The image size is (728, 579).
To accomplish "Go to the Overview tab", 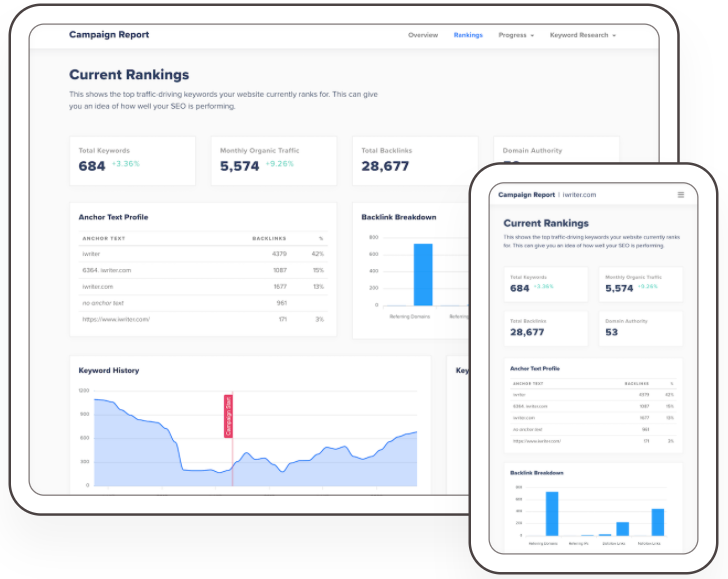I will tap(422, 35).
